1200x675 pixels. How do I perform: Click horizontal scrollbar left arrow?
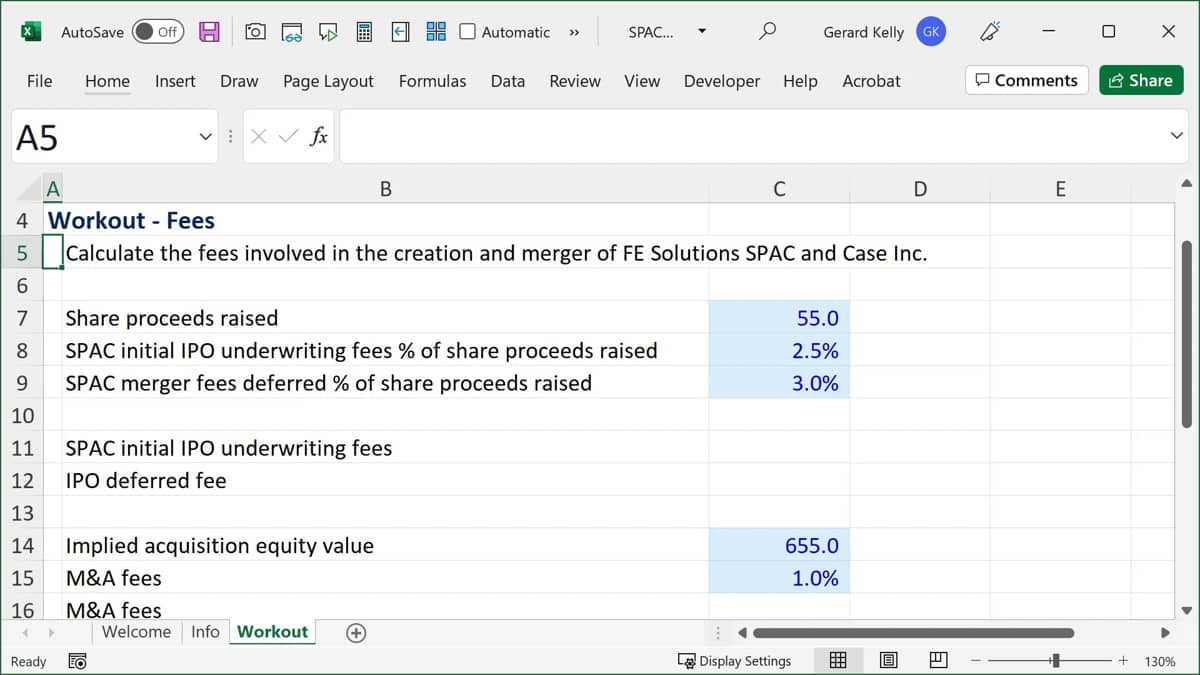pyautogui.click(x=742, y=632)
